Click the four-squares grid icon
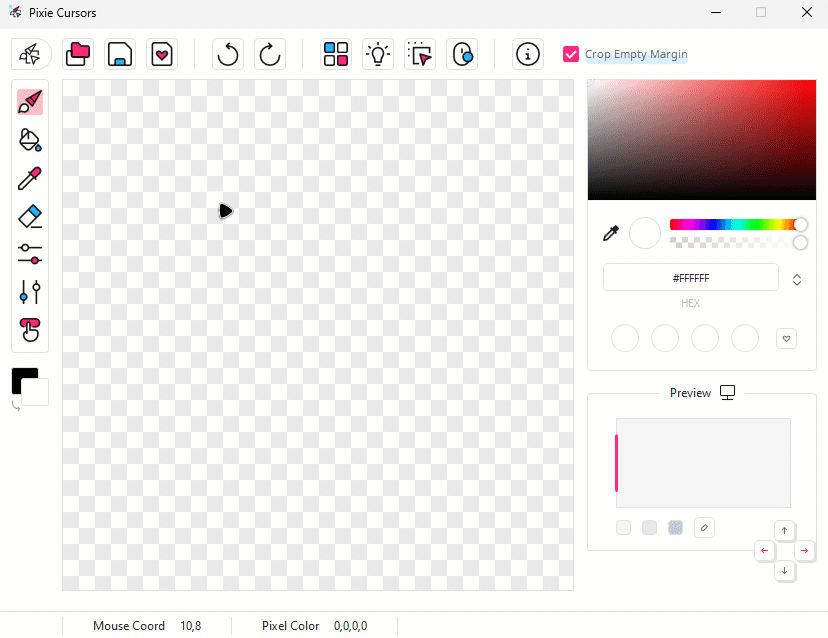This screenshot has height=638, width=828. [x=336, y=54]
